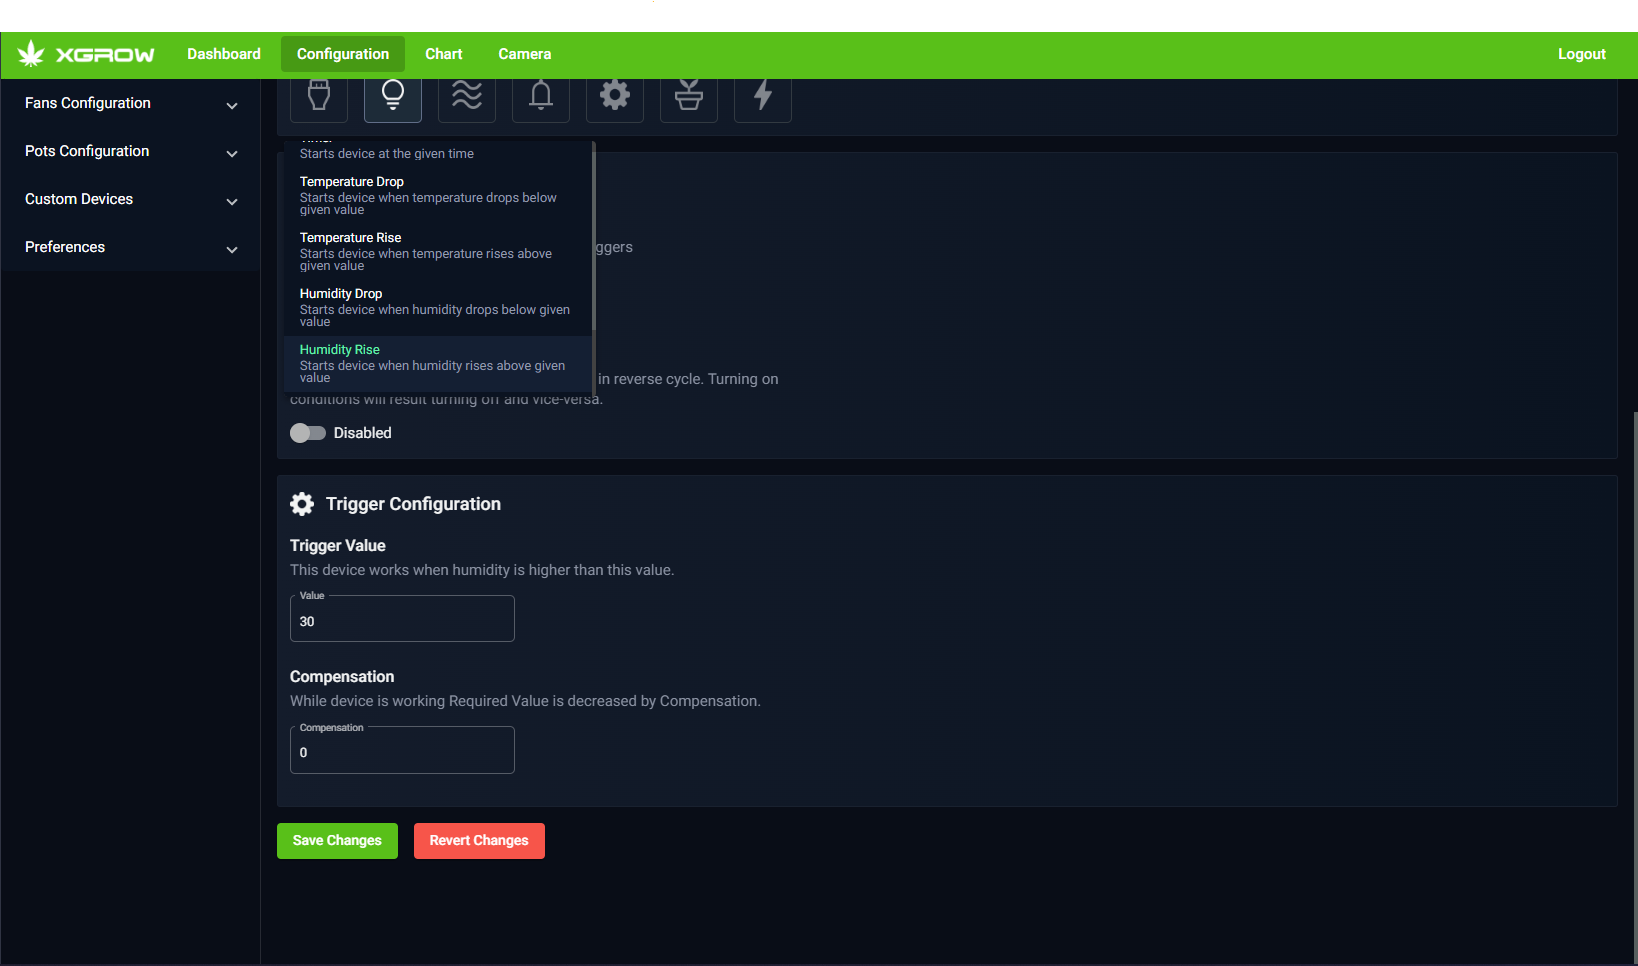Open the Chart tab
The width and height of the screenshot is (1638, 966).
444,54
